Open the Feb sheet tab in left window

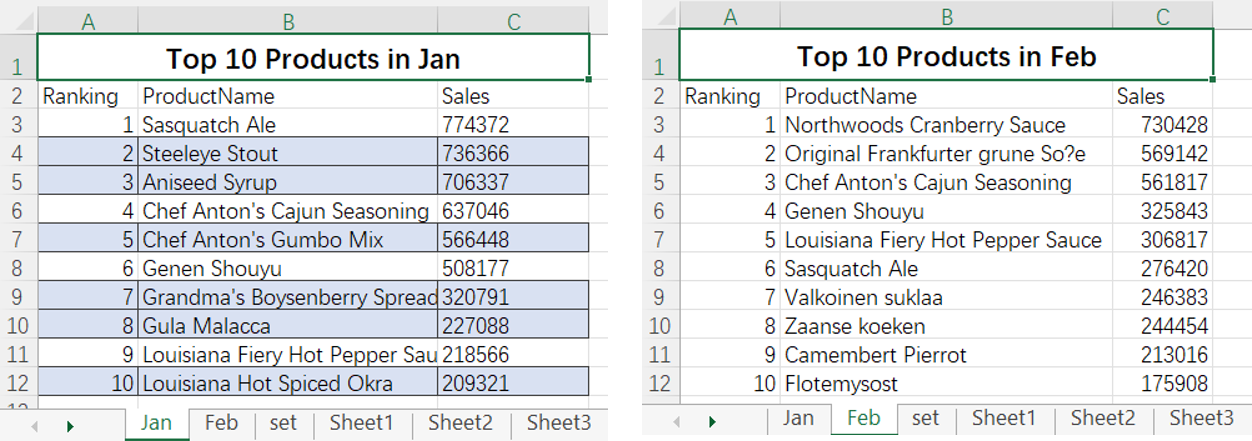point(221,423)
